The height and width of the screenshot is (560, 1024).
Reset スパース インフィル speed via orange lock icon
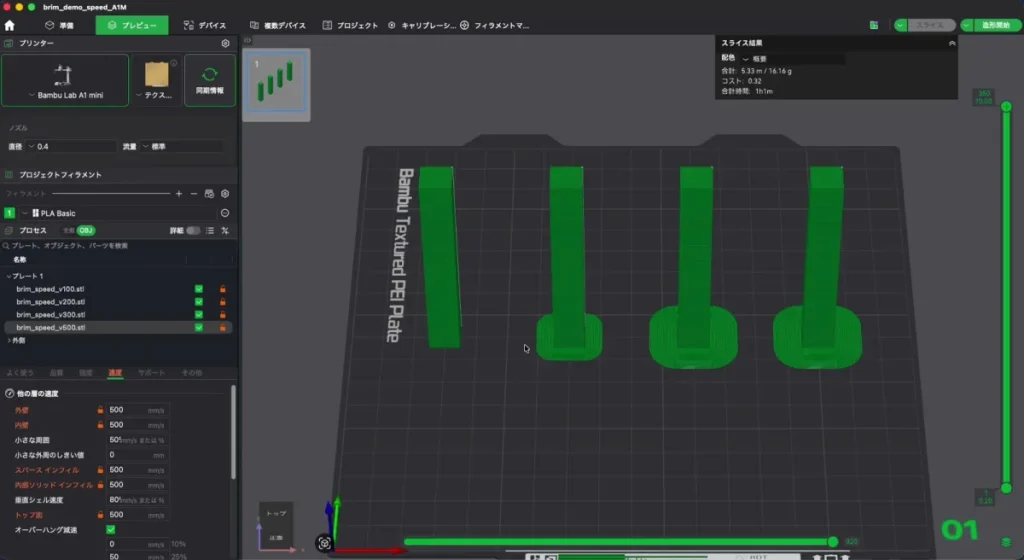click(101, 470)
